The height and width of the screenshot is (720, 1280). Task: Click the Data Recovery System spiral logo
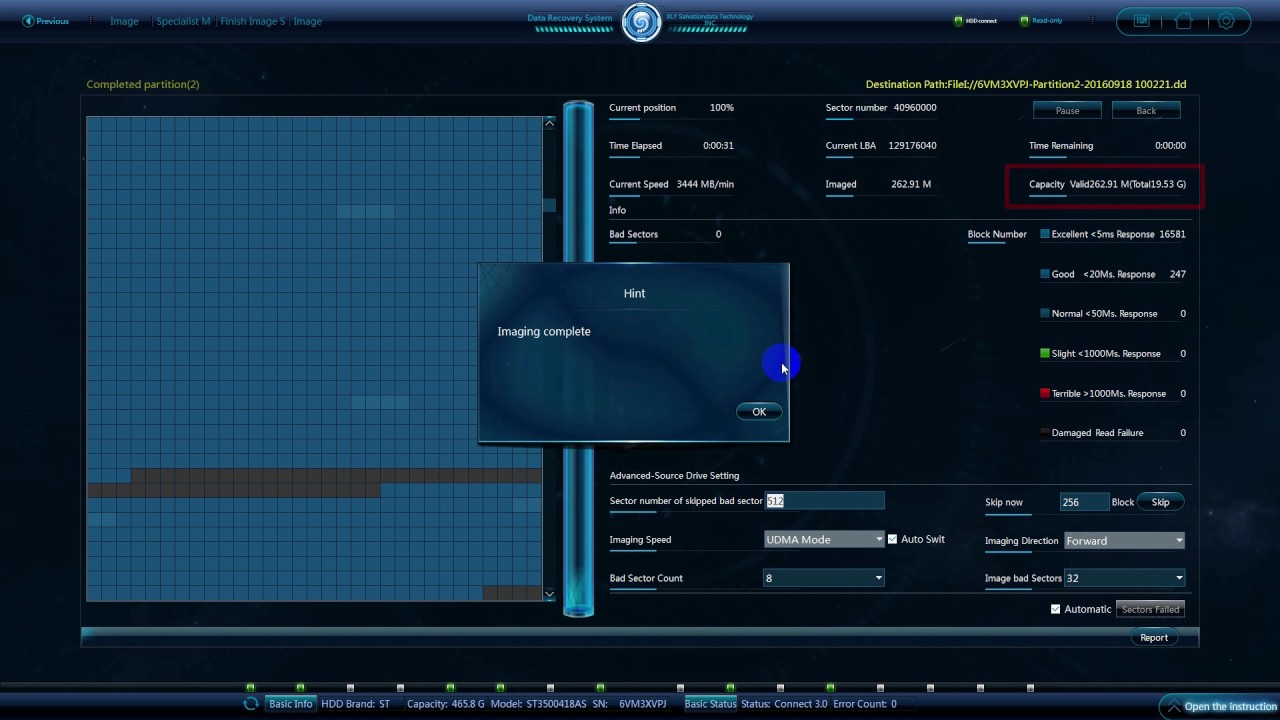click(x=641, y=23)
